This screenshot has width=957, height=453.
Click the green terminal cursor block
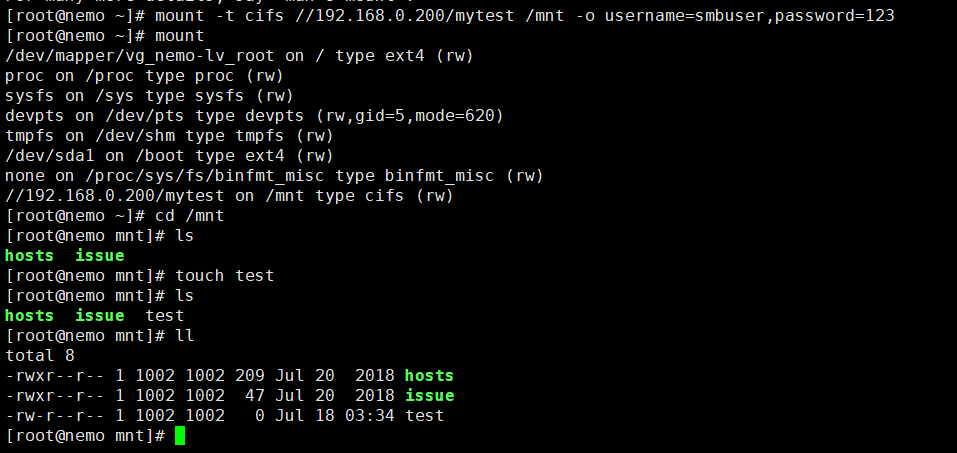click(x=179, y=436)
